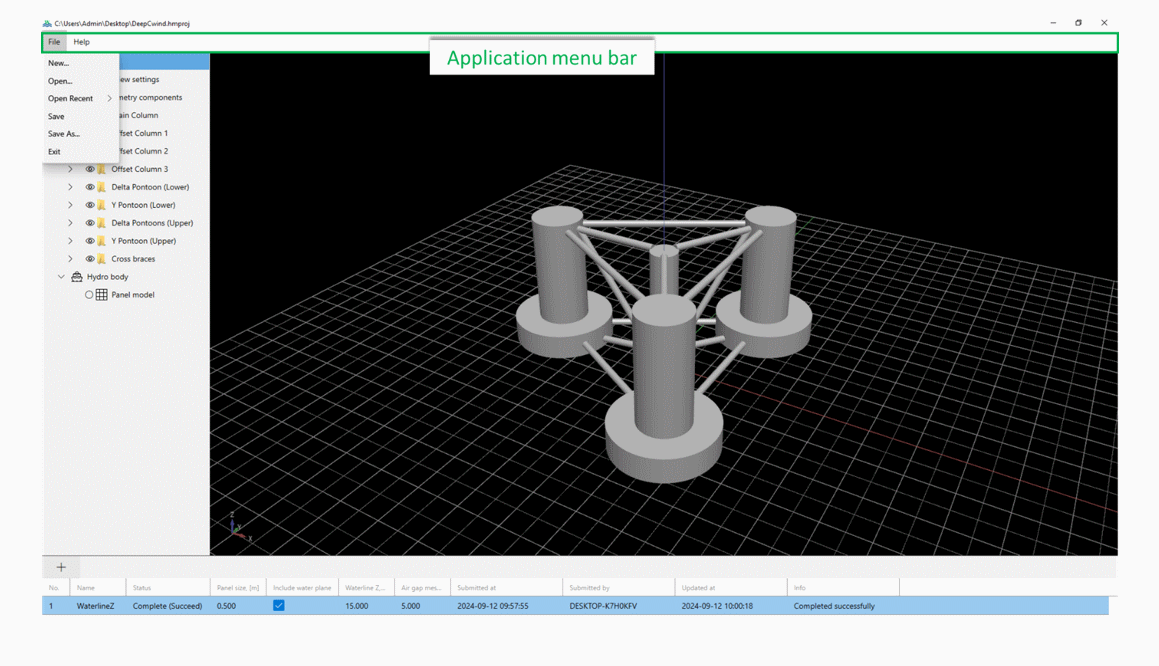Viewport: 1159px width, 666px height.
Task: Select the Panel model radio button
Action: click(x=89, y=295)
